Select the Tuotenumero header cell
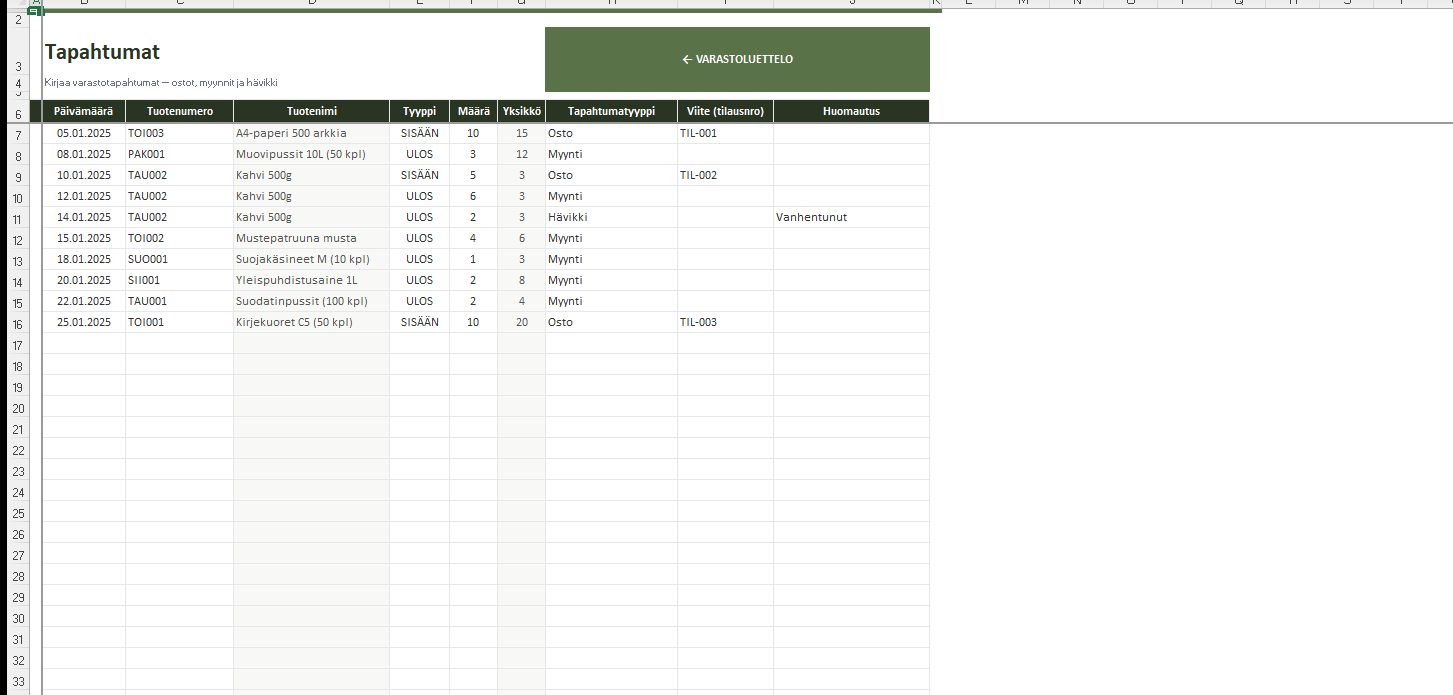The width and height of the screenshot is (1453, 695). (x=179, y=111)
